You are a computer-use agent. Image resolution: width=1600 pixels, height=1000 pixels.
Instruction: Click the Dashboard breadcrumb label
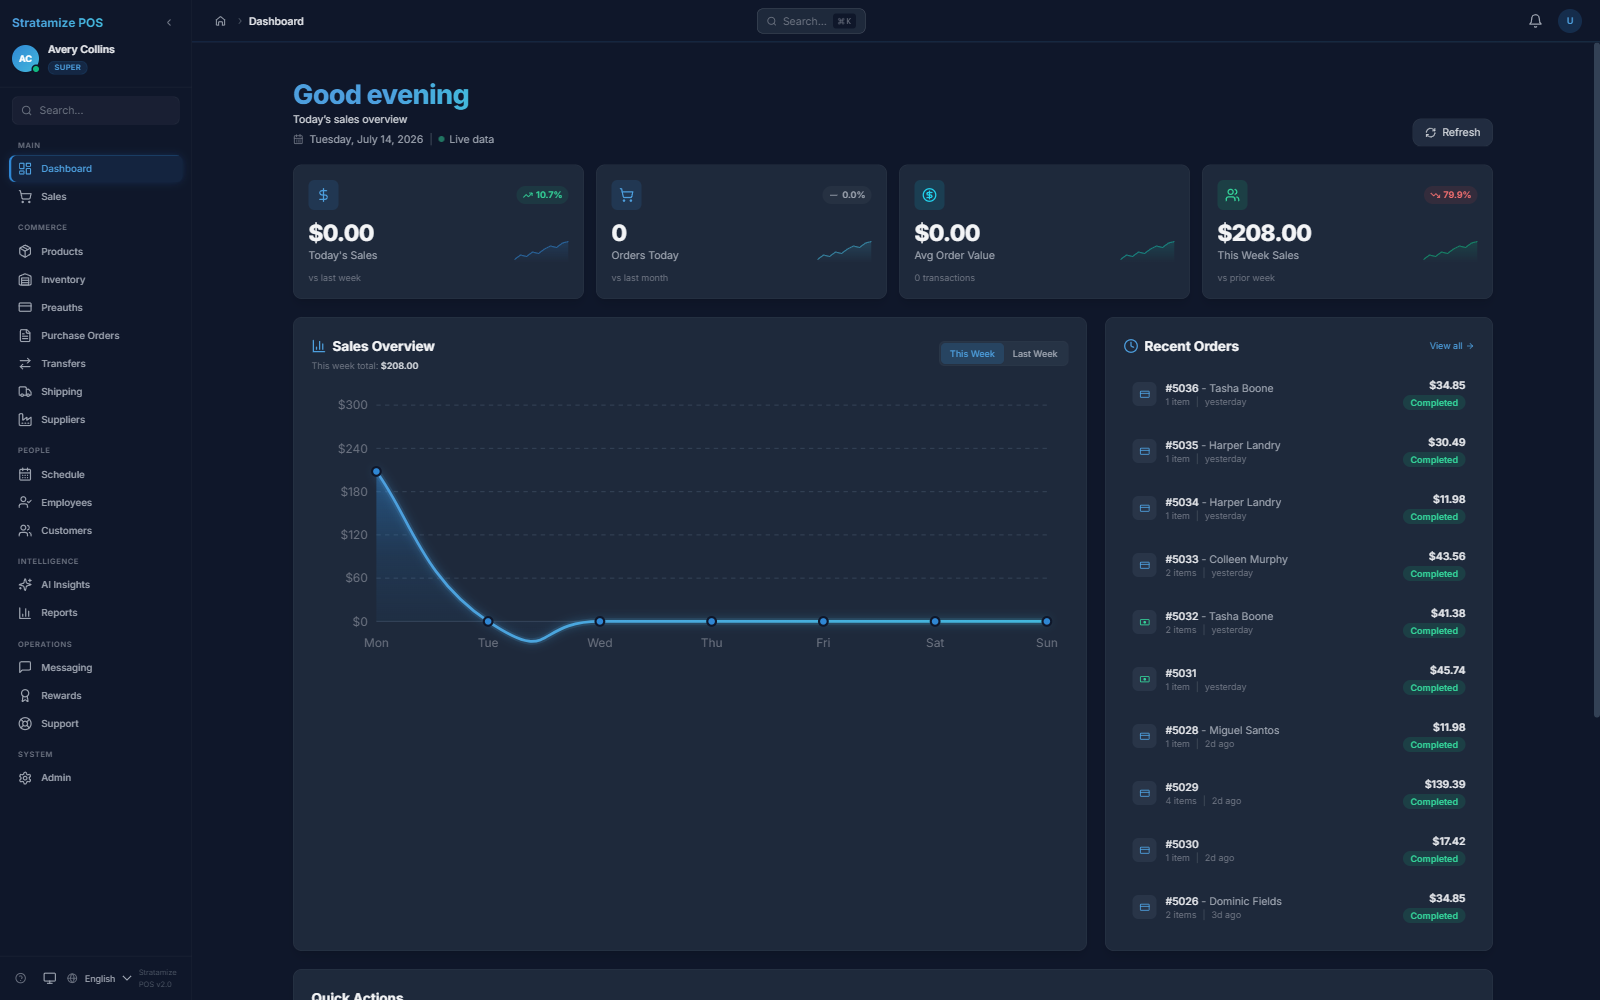click(276, 21)
